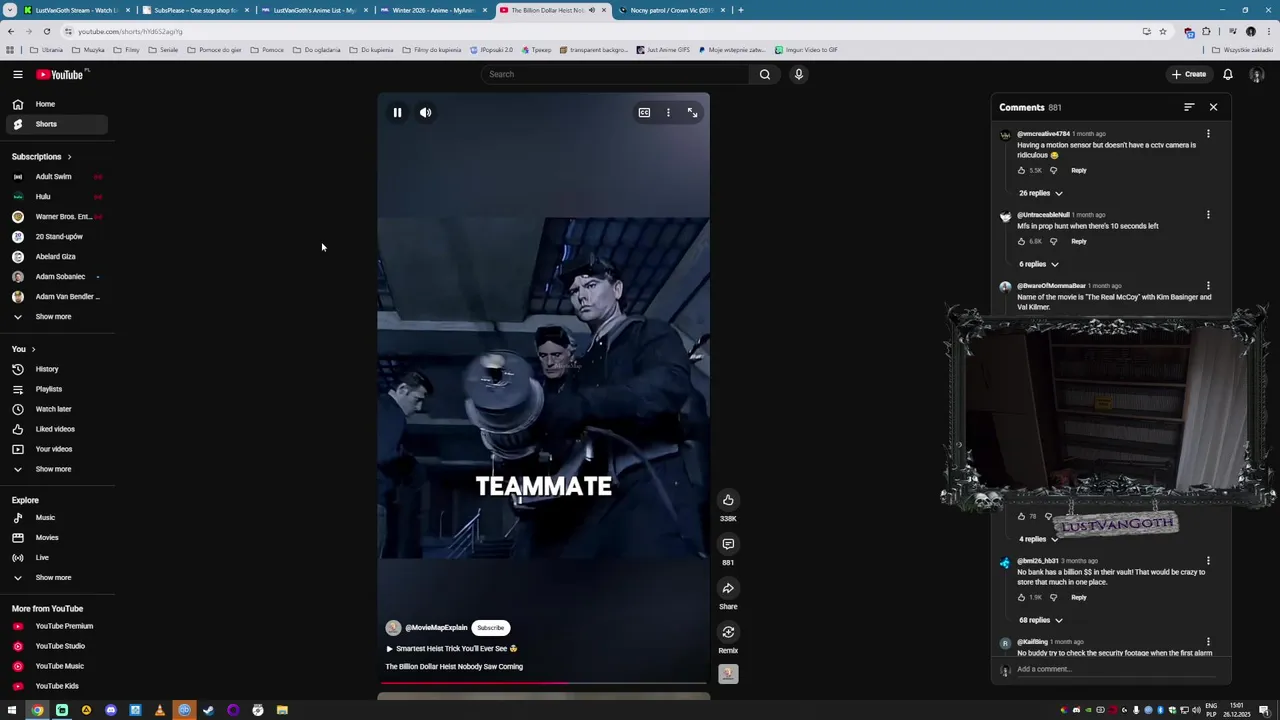Open Liked videos in the sidebar

[56, 429]
